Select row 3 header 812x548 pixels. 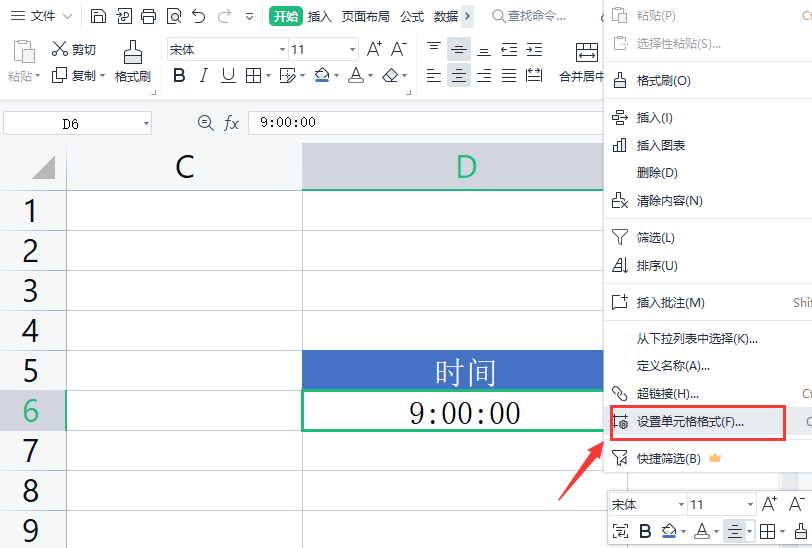tap(31, 290)
